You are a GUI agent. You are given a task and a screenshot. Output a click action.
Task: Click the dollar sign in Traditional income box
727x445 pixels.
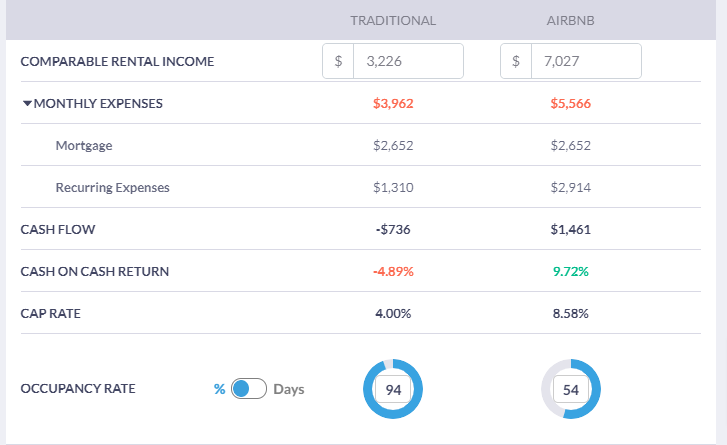(x=339, y=61)
